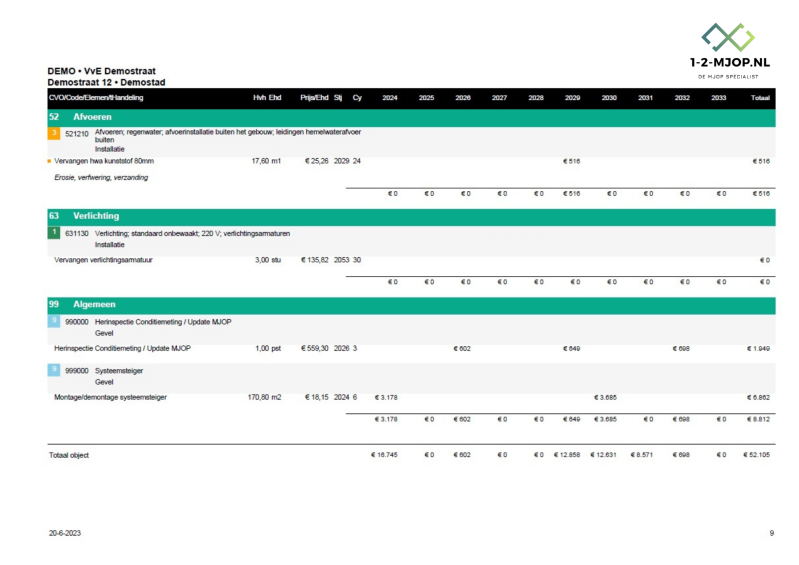799x565 pixels.
Task: Click the orange condition badge 3 for 521210
Action: pyautogui.click(x=54, y=133)
